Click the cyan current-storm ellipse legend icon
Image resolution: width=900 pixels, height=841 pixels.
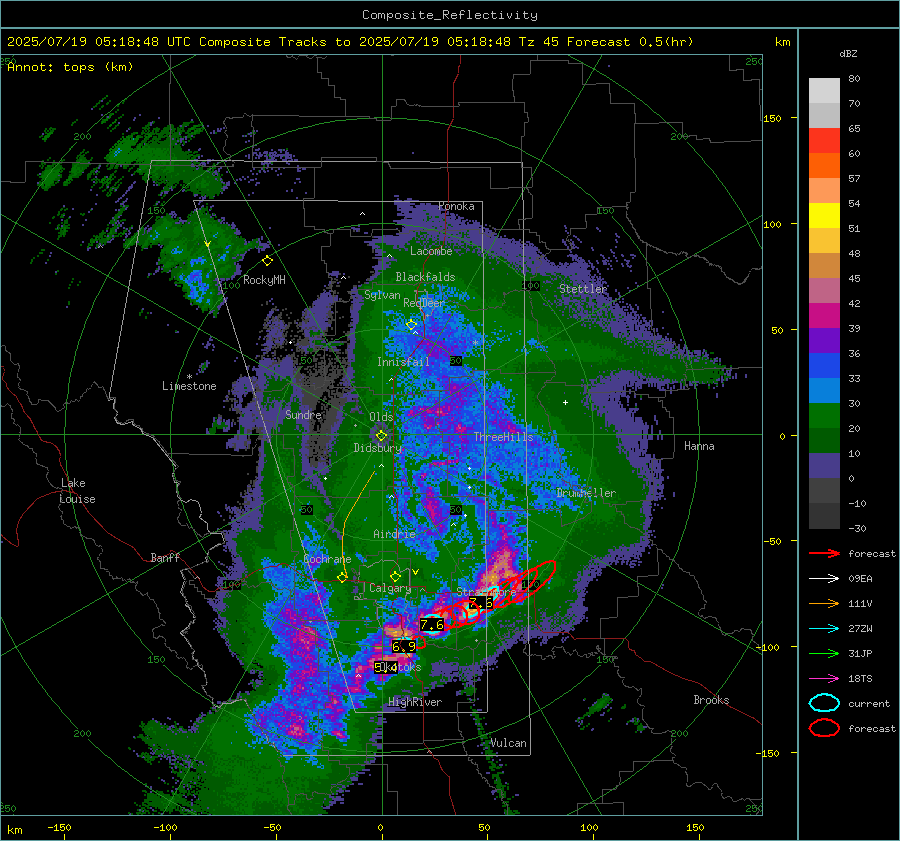[x=824, y=703]
